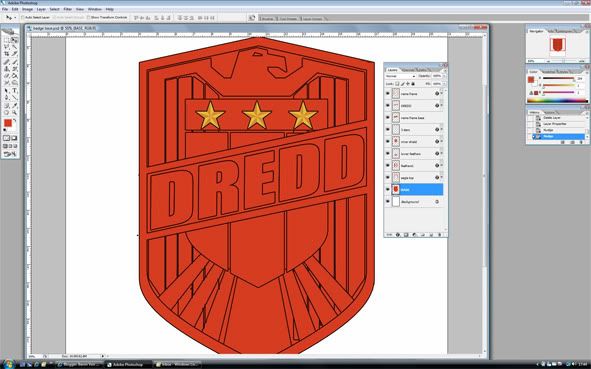
Task: Click the red foreground color swatch in toolbox
Action: pos(8,123)
